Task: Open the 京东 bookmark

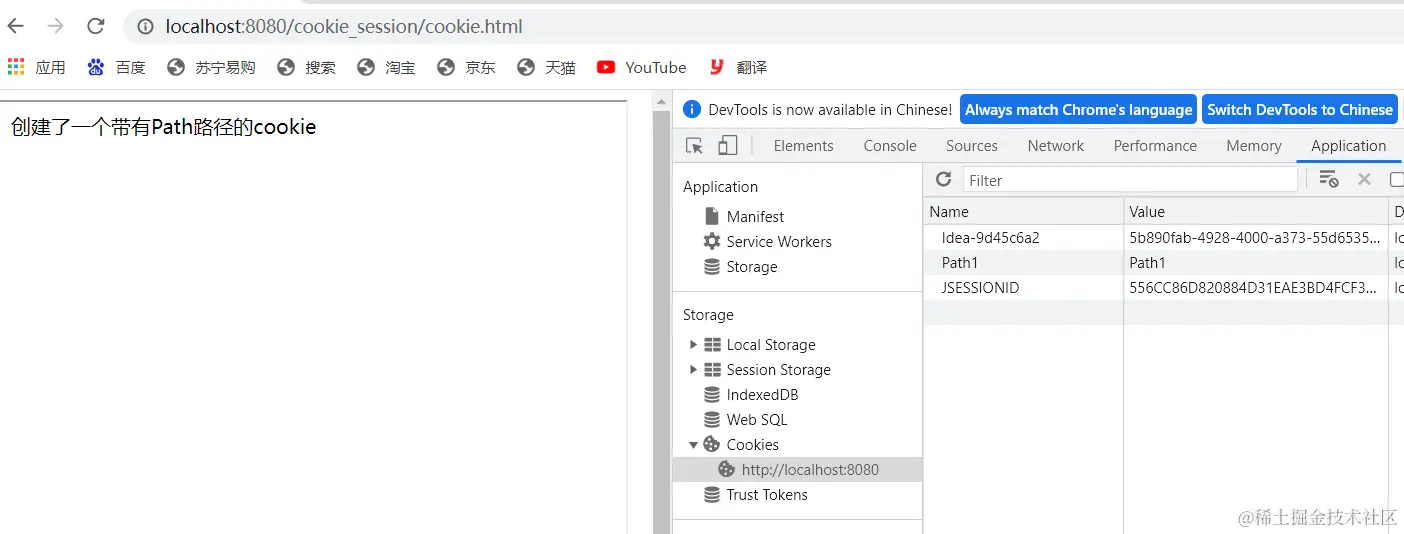Action: [x=466, y=67]
